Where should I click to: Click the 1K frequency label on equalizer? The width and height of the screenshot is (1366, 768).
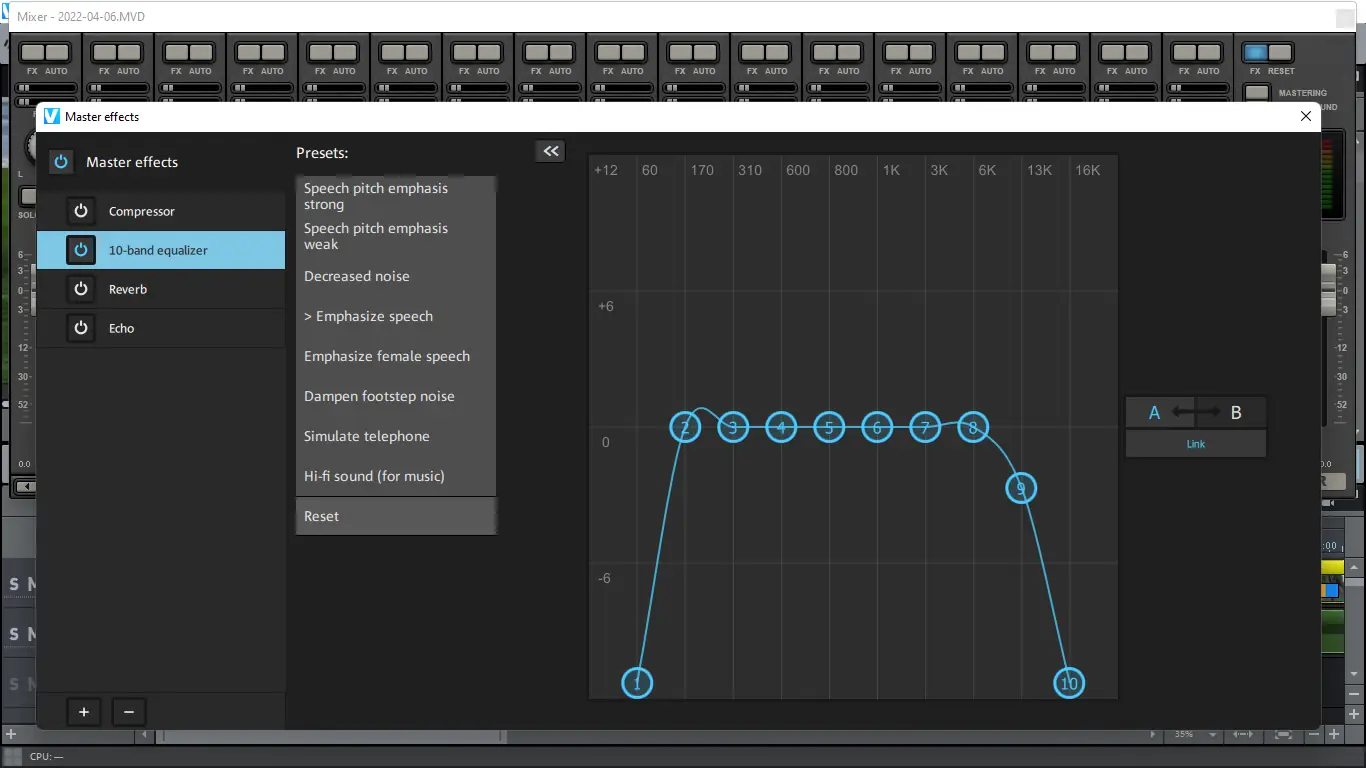(891, 170)
